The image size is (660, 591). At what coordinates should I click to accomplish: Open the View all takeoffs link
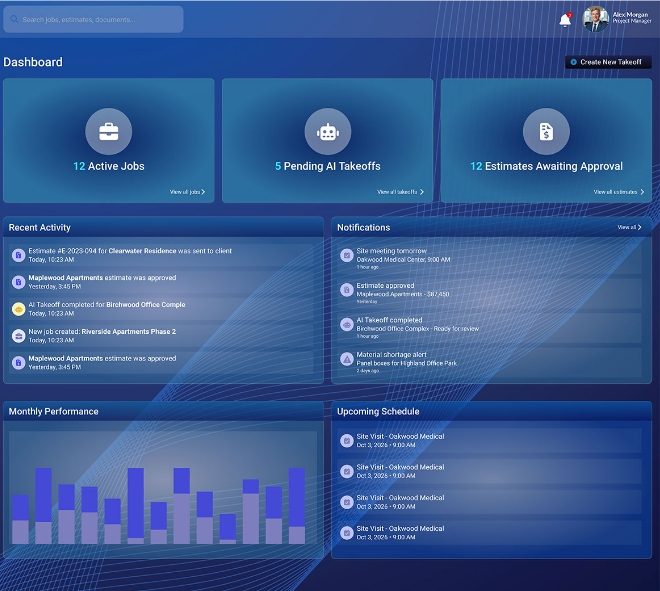400,192
